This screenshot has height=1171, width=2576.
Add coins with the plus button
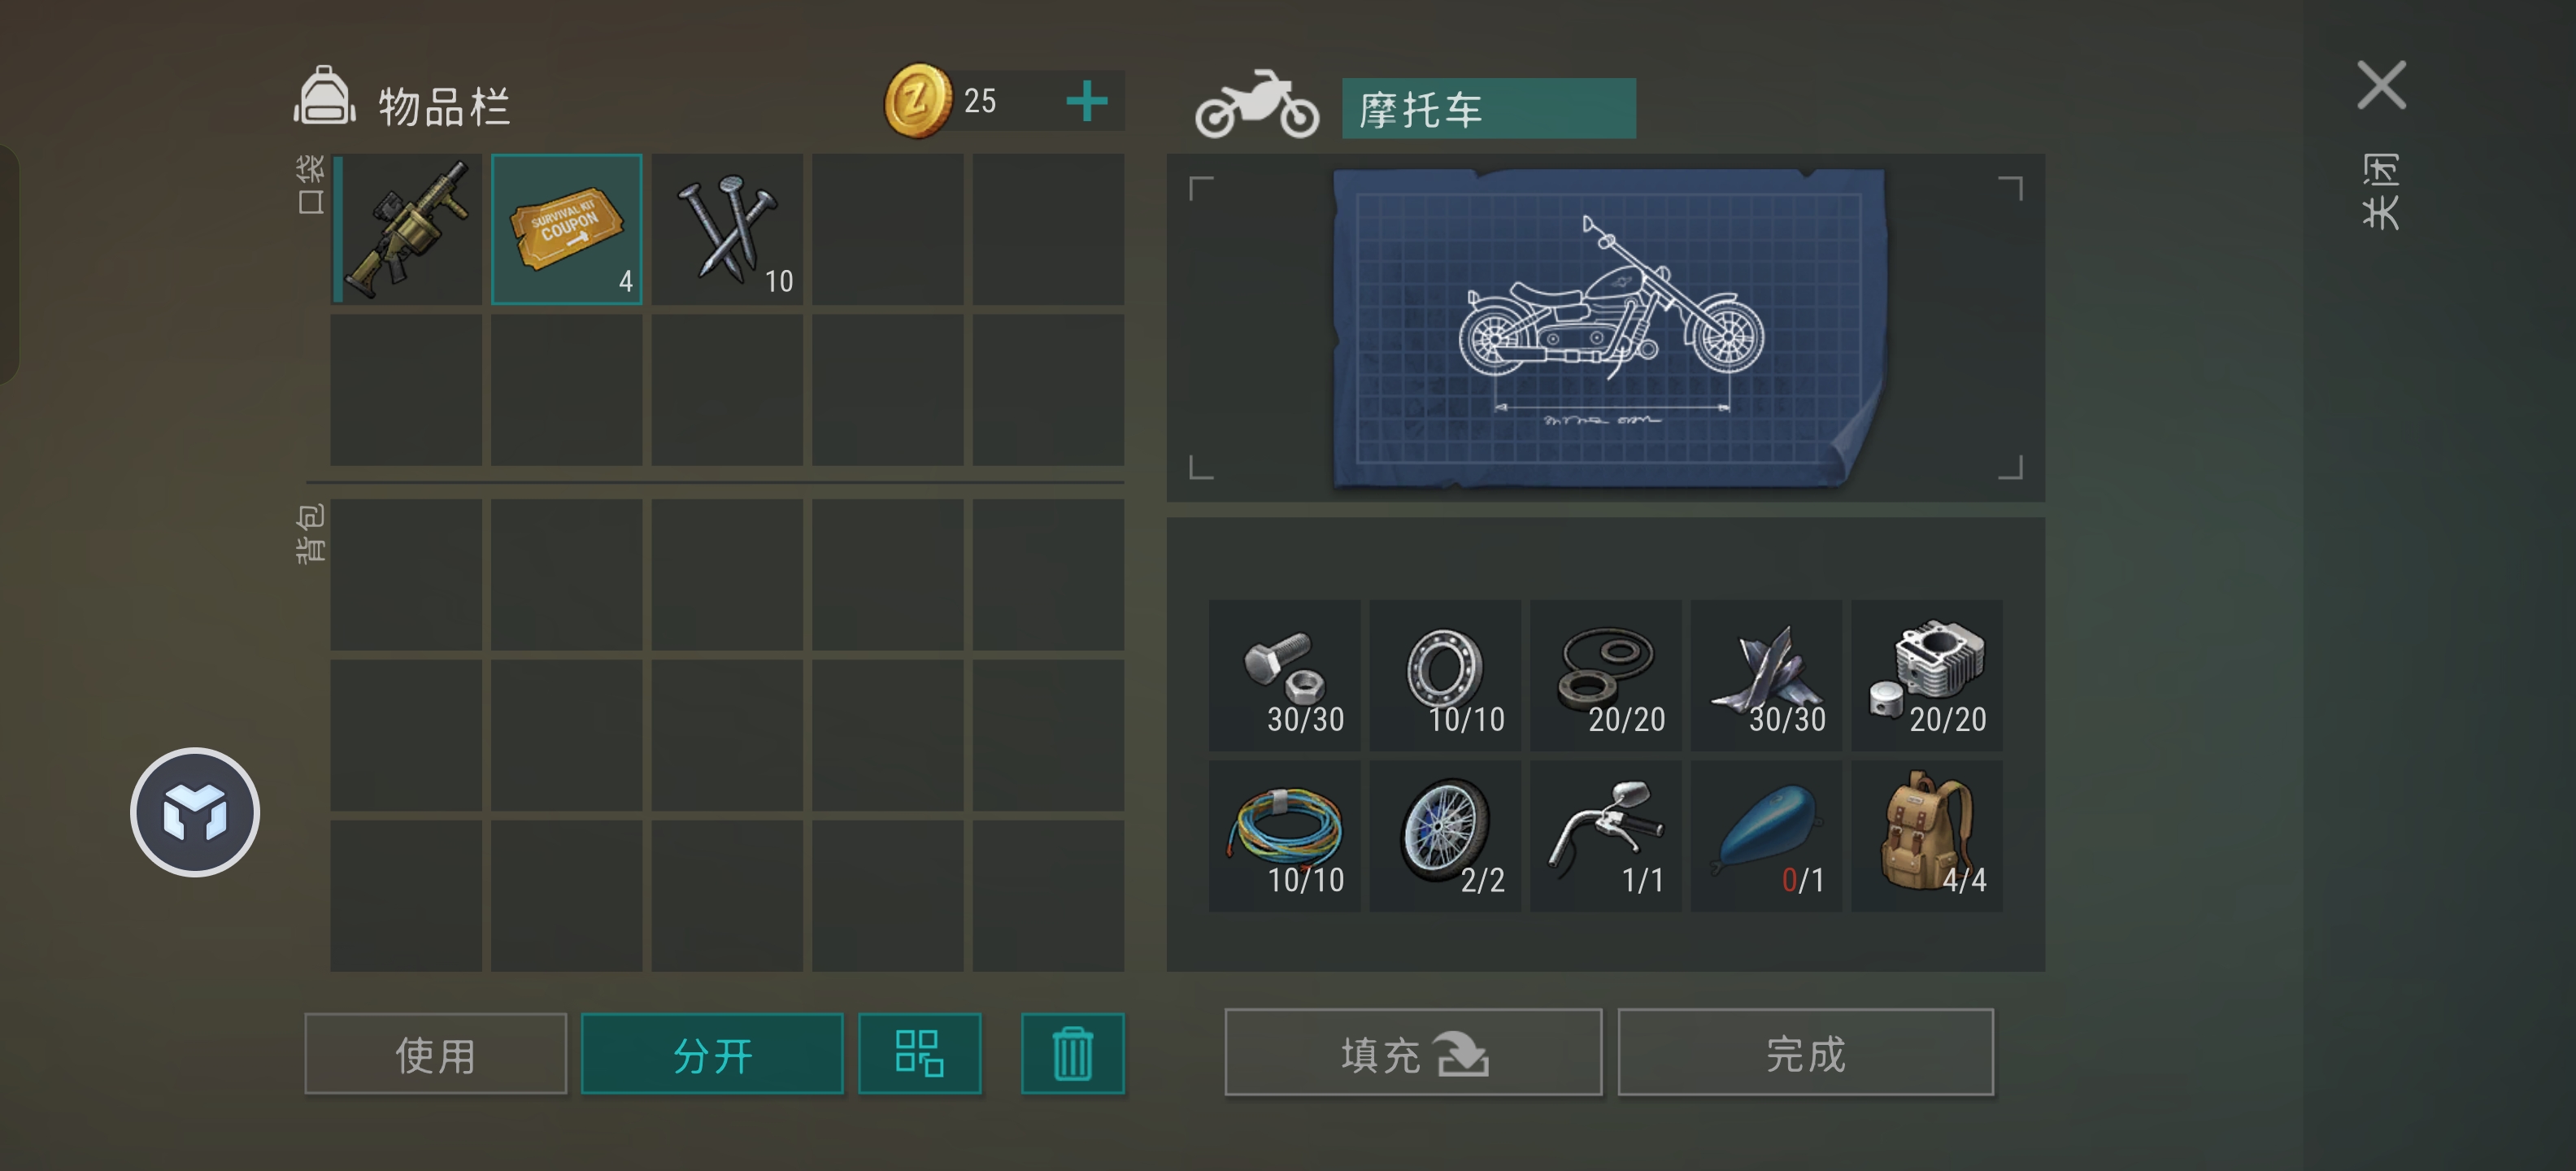(x=1086, y=101)
